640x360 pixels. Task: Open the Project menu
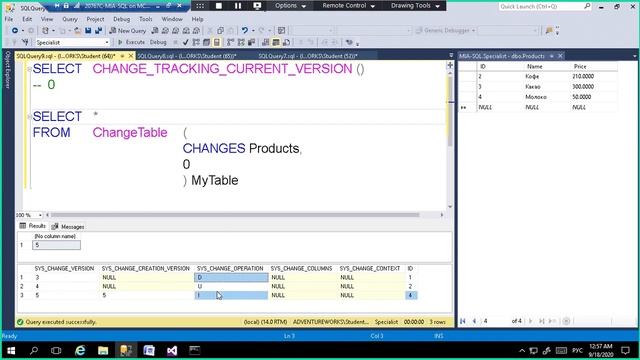click(x=95, y=19)
